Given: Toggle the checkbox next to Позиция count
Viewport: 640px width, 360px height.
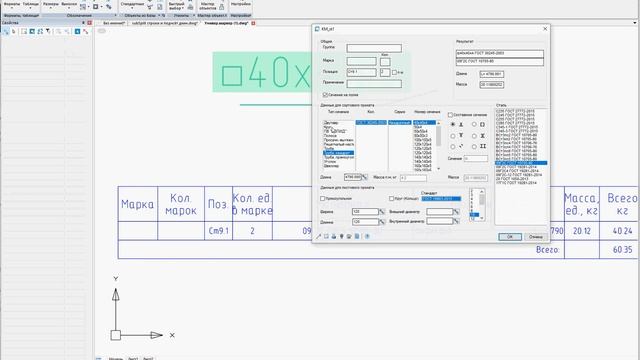Looking at the screenshot, I should coord(394,72).
